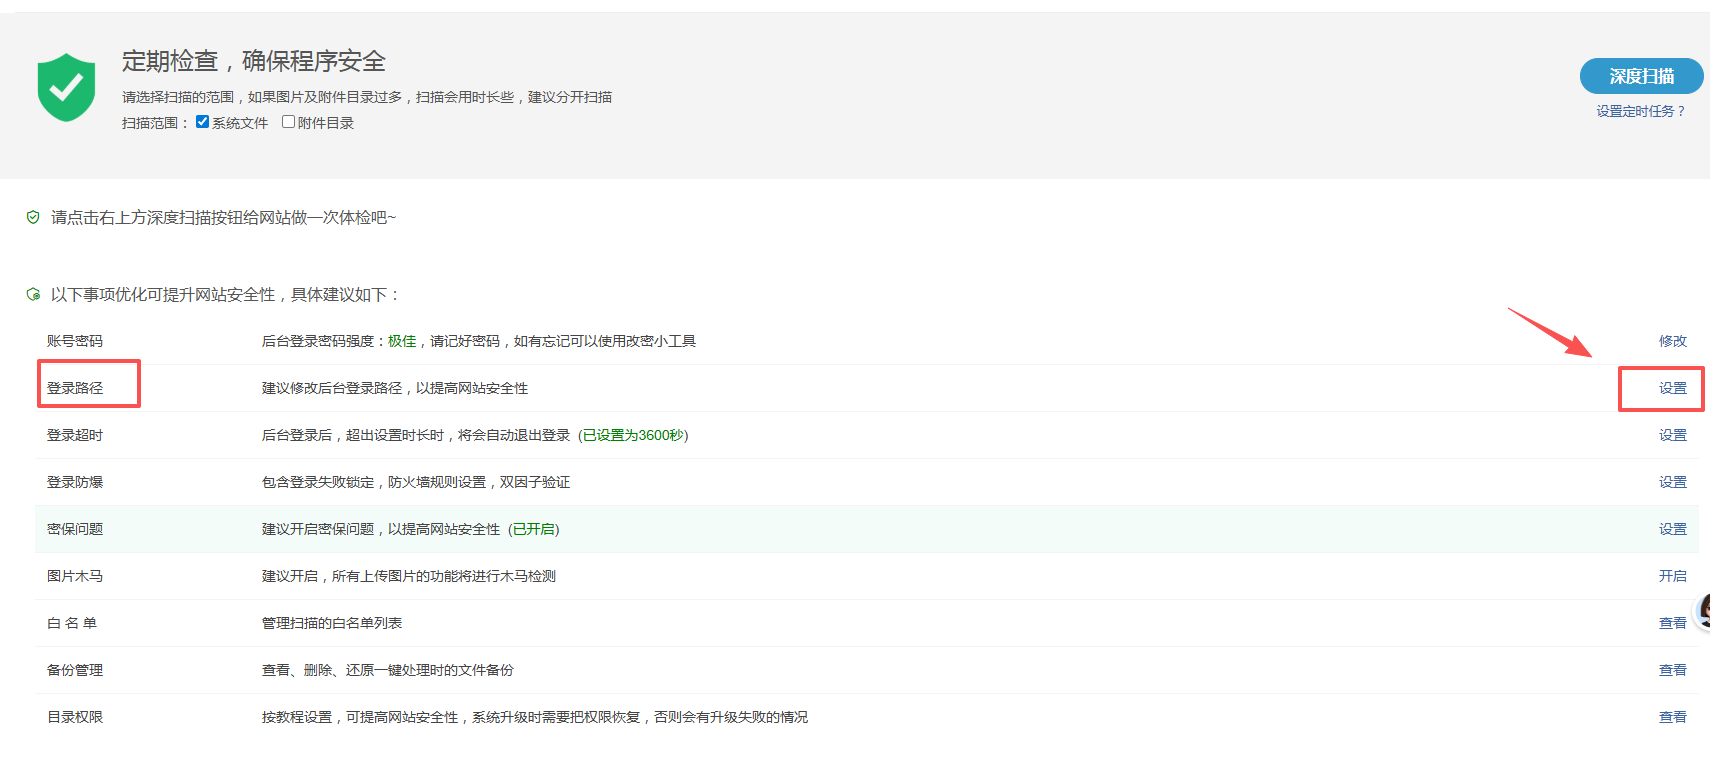
Task: Click the icon beside 以下事项优化 heading
Action: (33, 294)
